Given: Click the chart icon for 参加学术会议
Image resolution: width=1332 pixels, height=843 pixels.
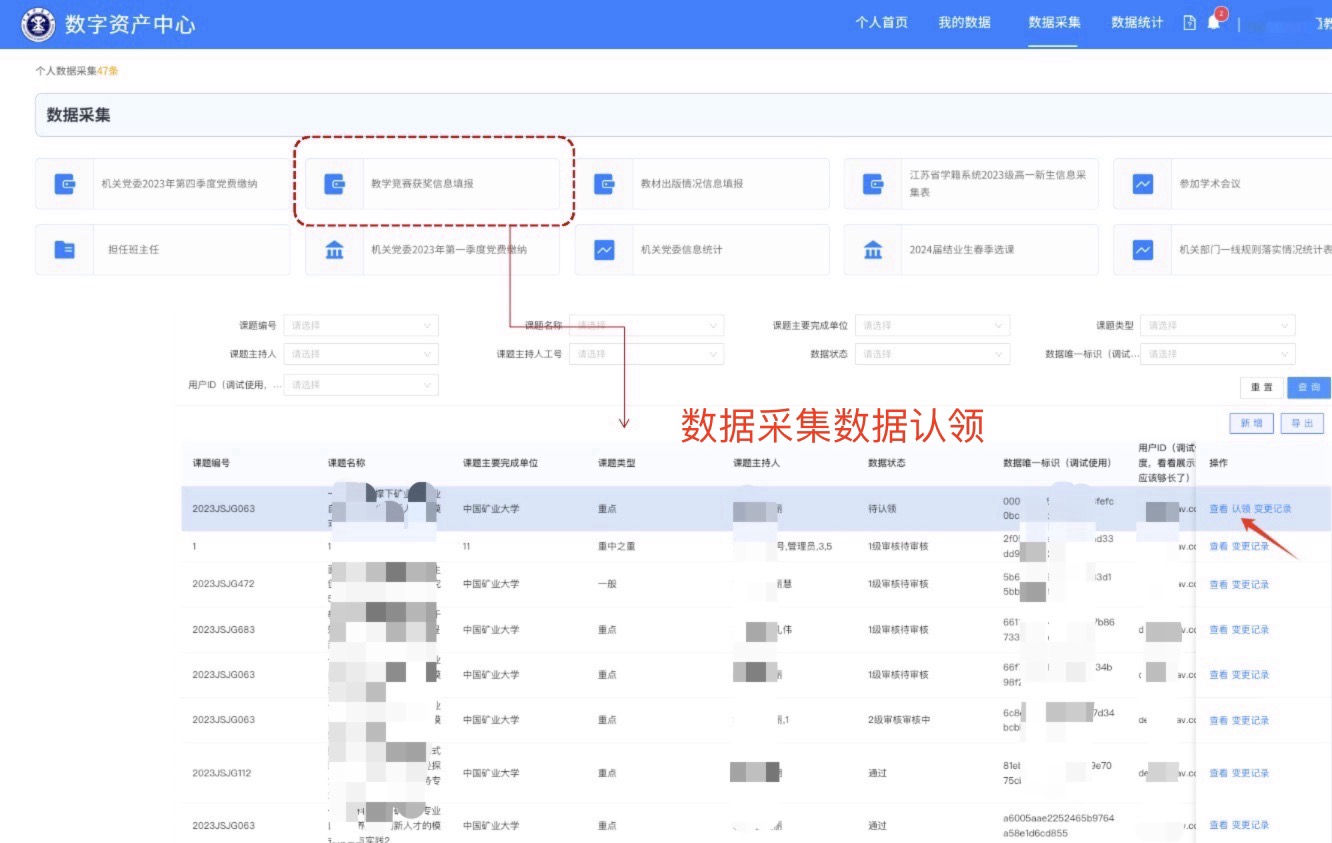Looking at the screenshot, I should click(x=1143, y=184).
